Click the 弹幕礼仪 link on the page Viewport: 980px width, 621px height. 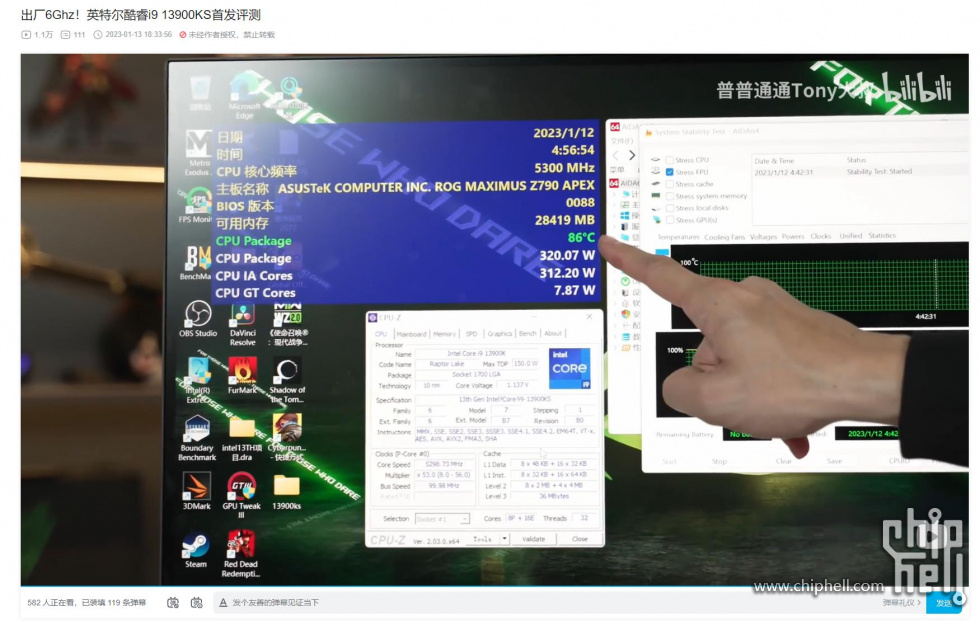[901, 602]
